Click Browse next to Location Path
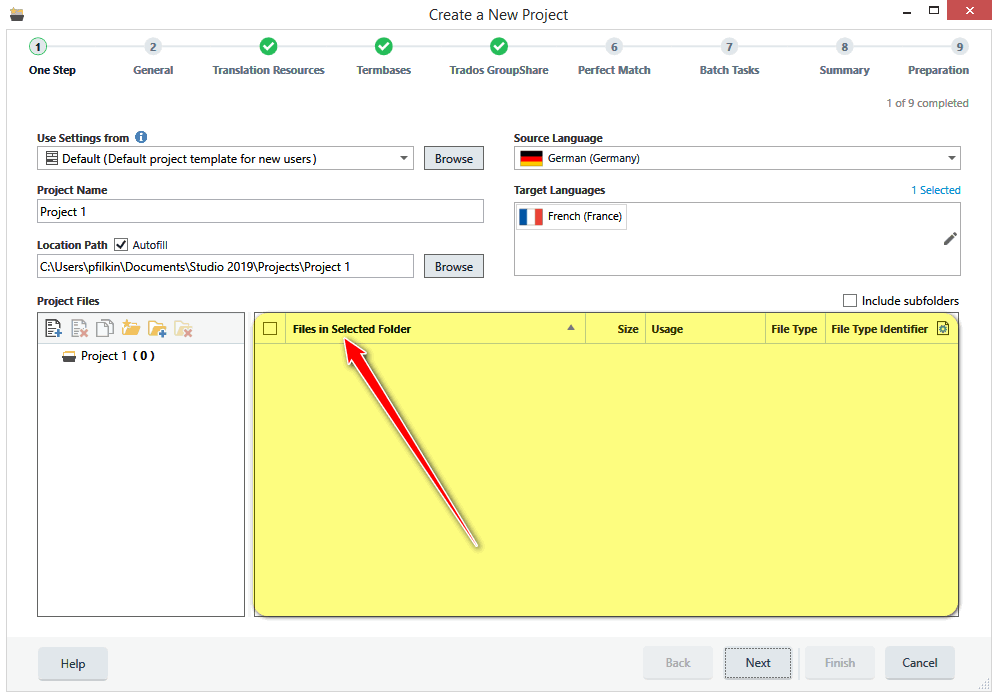This screenshot has width=994, height=697. point(454,266)
